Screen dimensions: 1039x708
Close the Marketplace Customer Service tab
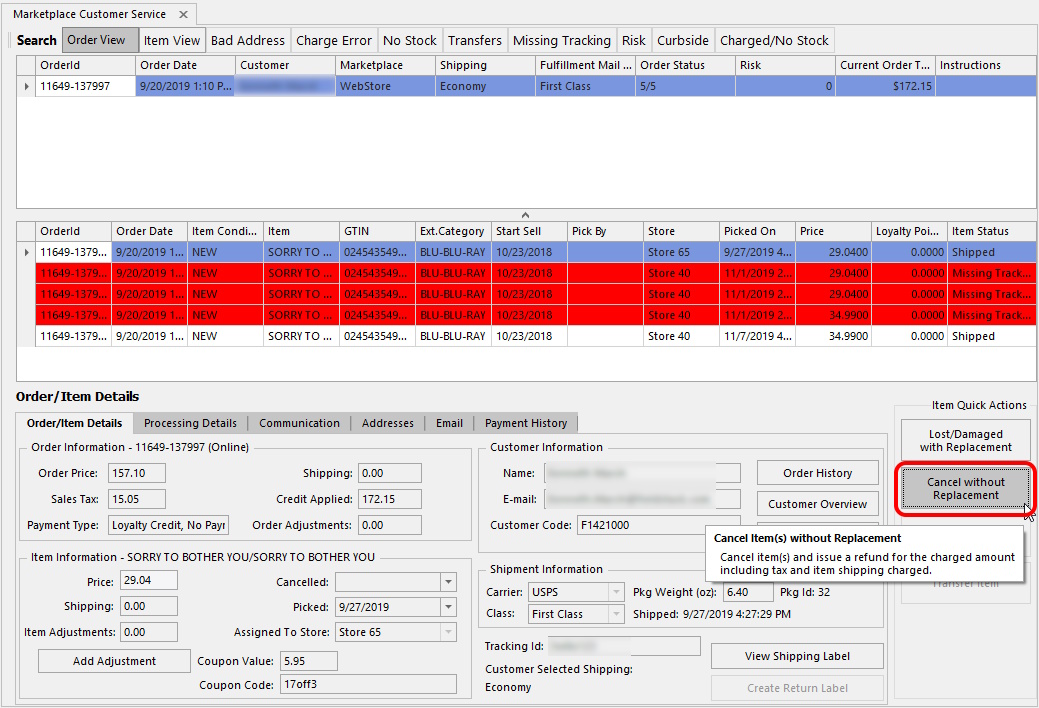tap(184, 15)
